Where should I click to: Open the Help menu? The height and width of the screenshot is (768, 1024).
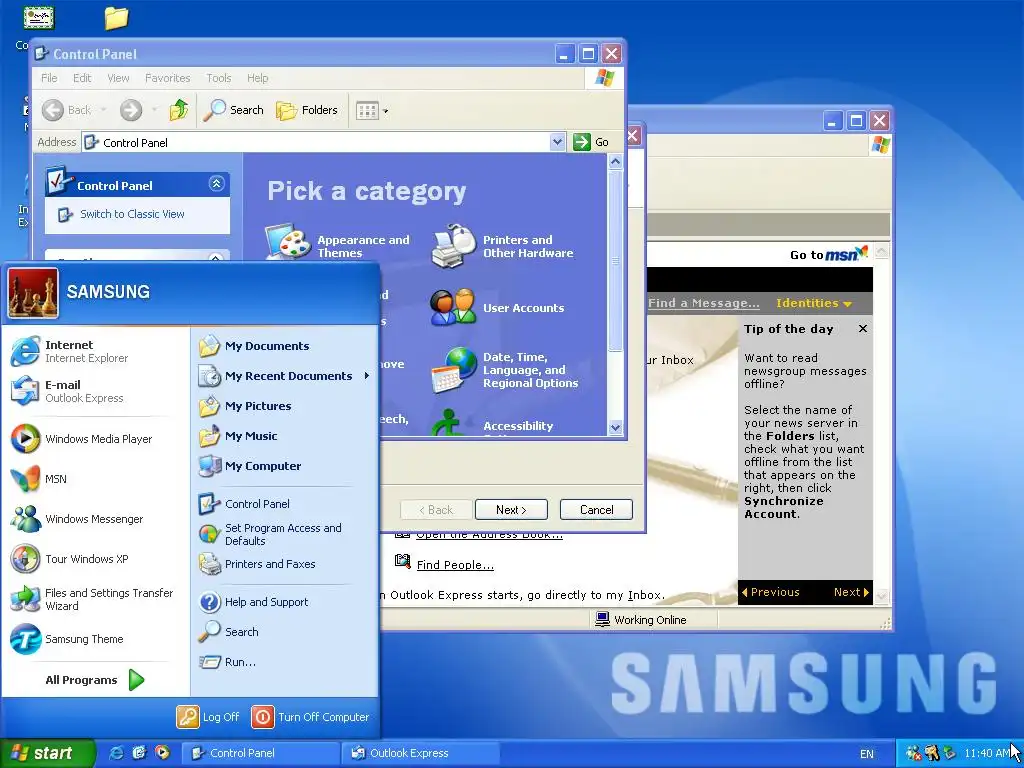tap(257, 78)
